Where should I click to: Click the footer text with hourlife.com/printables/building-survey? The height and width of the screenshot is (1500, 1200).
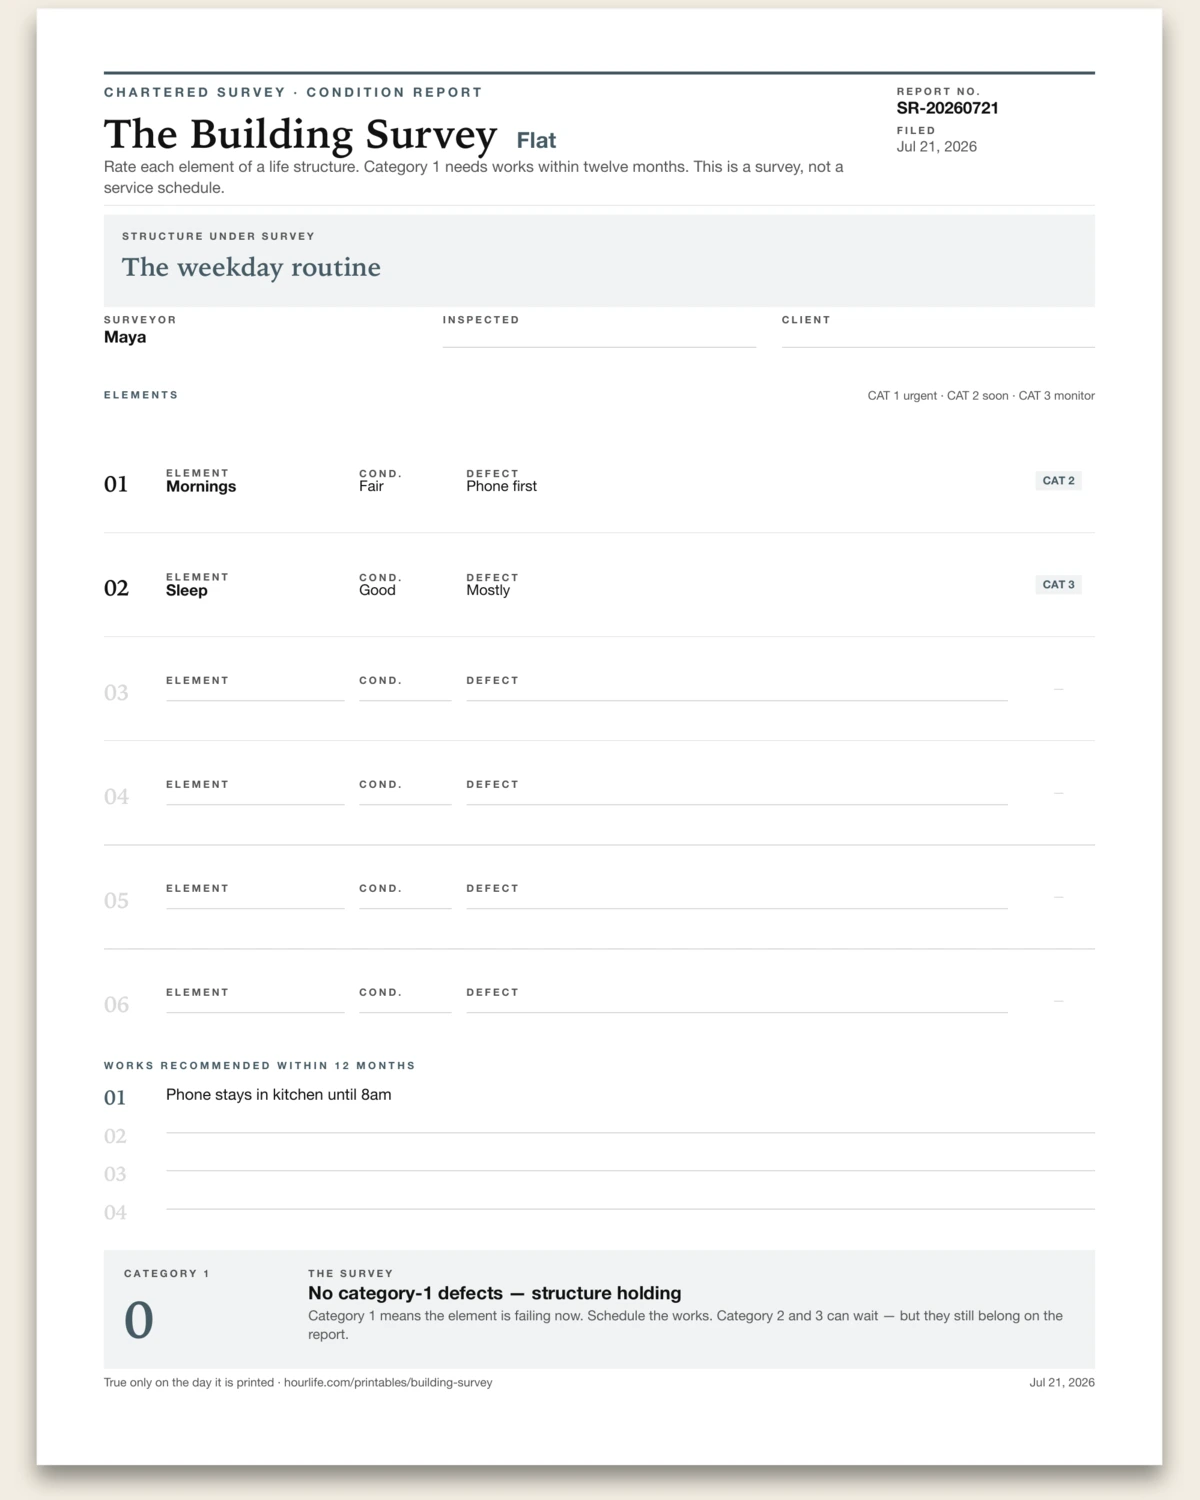[298, 1383]
